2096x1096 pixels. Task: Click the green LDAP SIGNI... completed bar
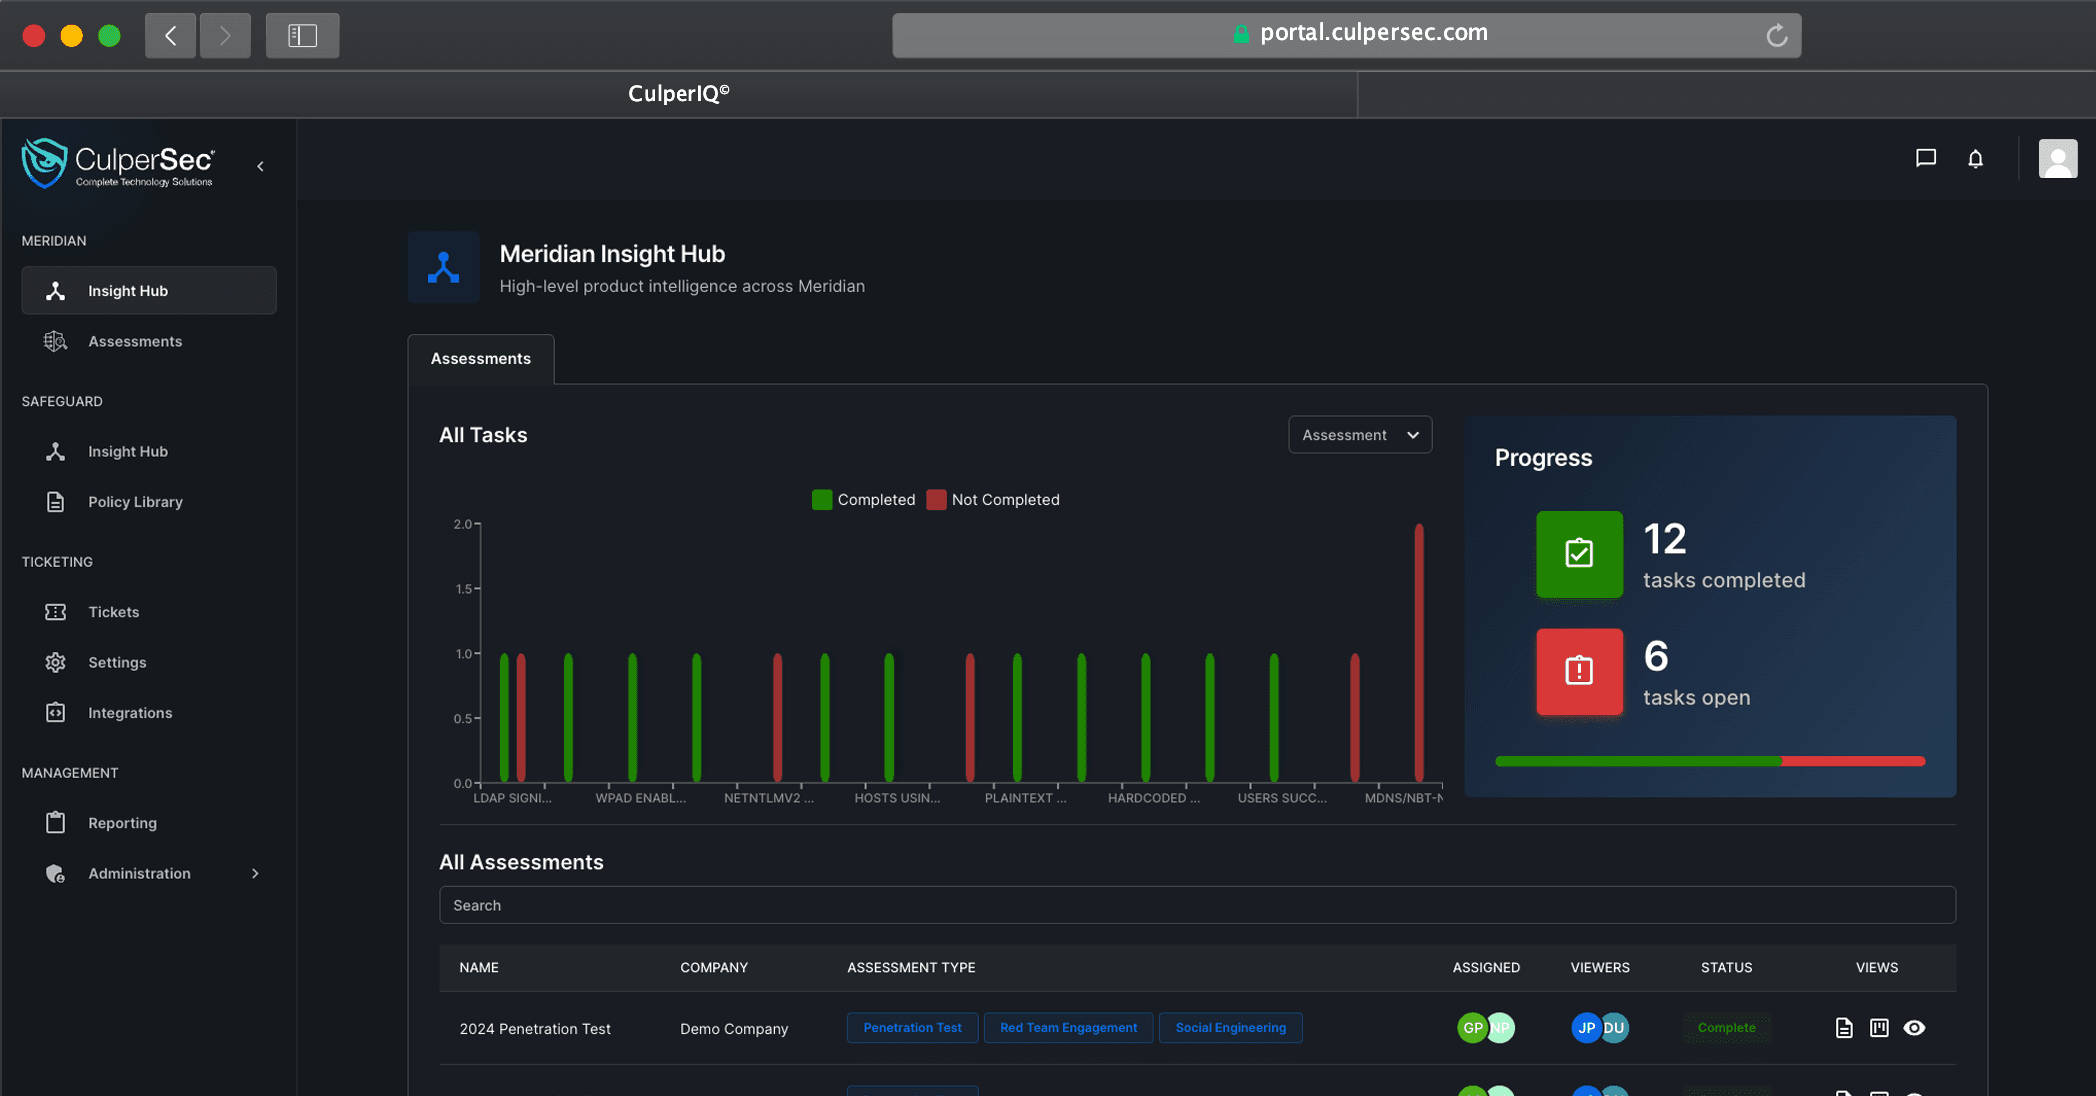point(504,718)
